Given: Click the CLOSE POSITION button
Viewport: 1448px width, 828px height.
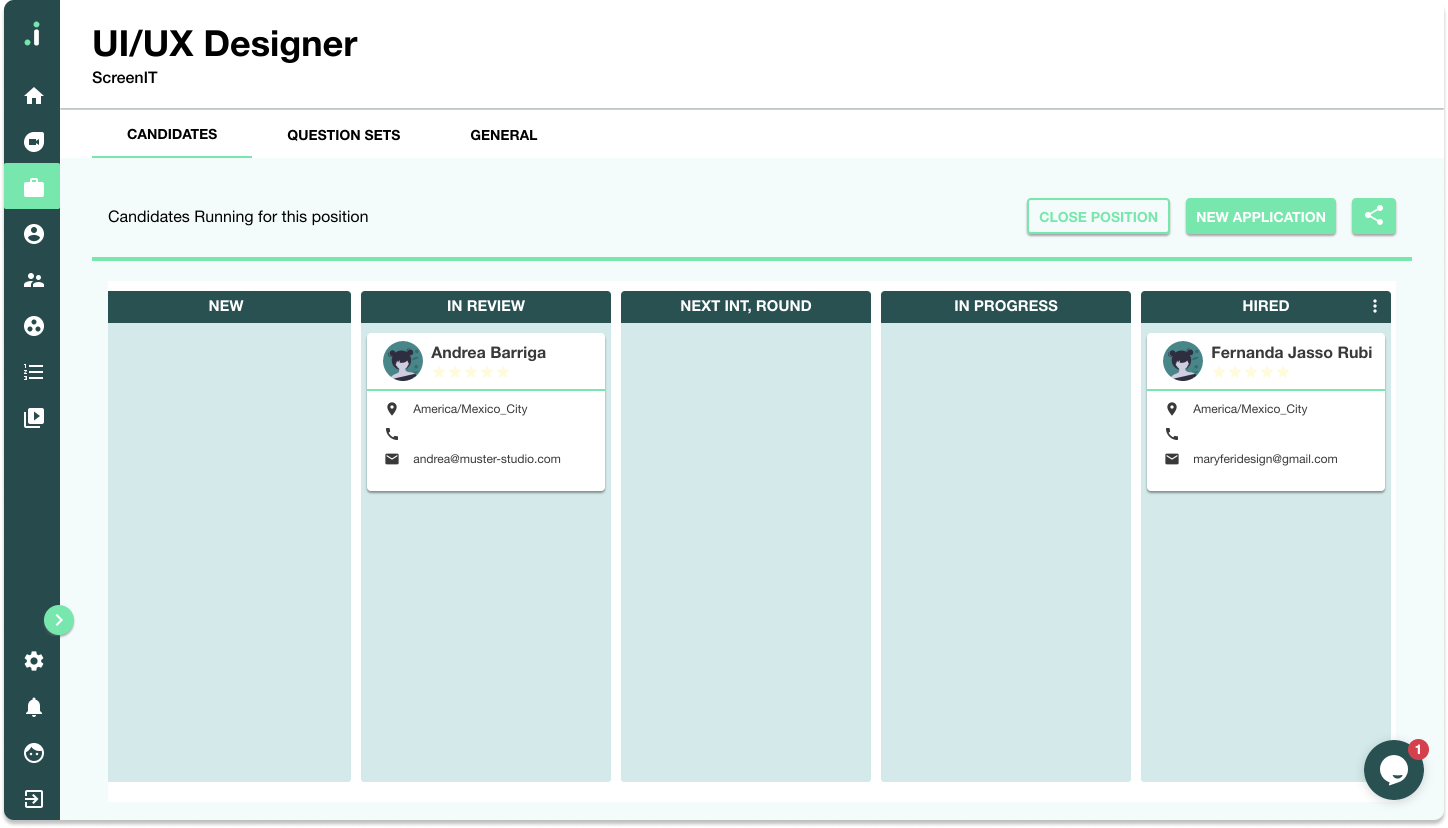Looking at the screenshot, I should [x=1098, y=216].
